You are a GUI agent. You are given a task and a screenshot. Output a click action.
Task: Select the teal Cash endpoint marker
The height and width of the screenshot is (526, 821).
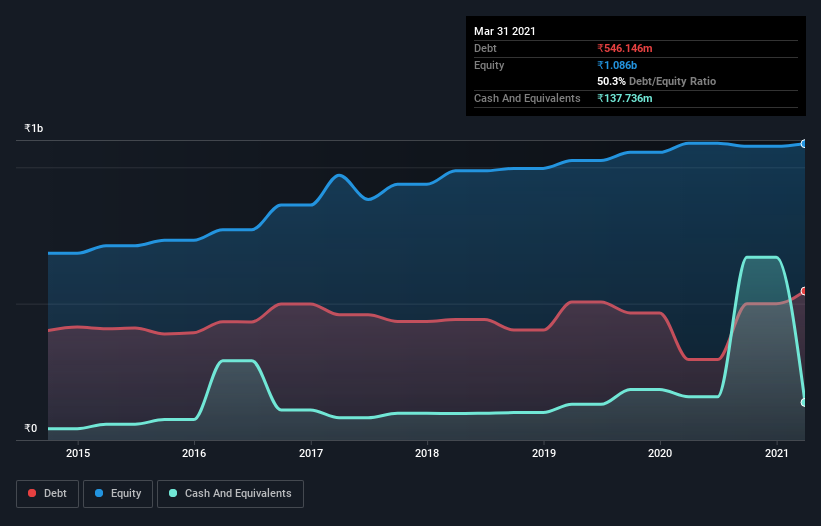click(804, 402)
